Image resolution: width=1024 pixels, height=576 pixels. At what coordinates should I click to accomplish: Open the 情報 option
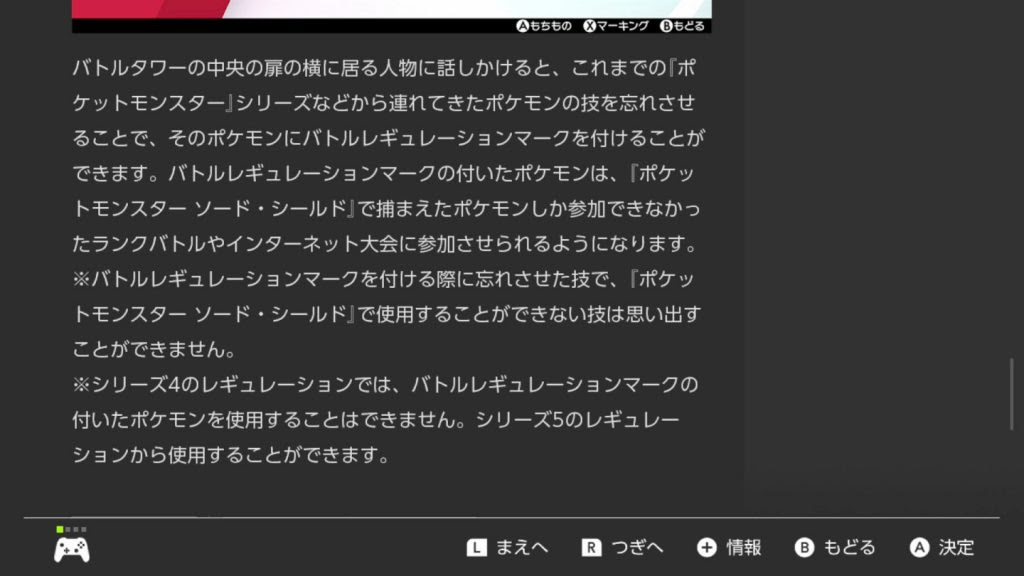(x=744, y=547)
